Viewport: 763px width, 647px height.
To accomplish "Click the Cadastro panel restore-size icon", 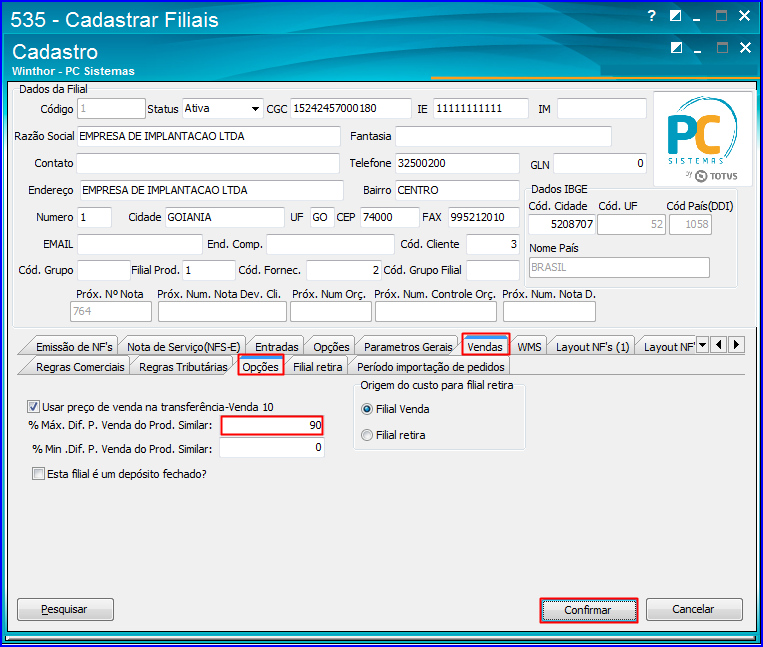I will pyautogui.click(x=676, y=48).
